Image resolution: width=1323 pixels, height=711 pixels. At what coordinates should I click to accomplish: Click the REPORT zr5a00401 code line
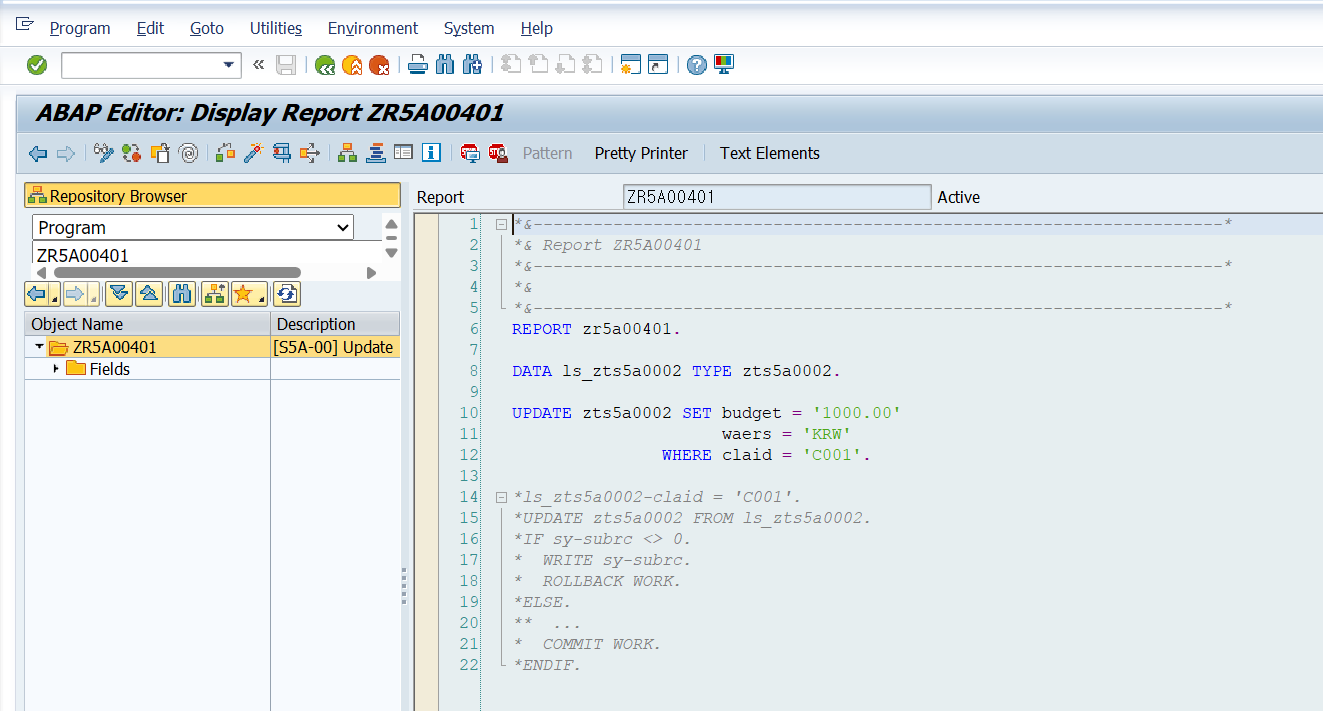[x=596, y=329]
